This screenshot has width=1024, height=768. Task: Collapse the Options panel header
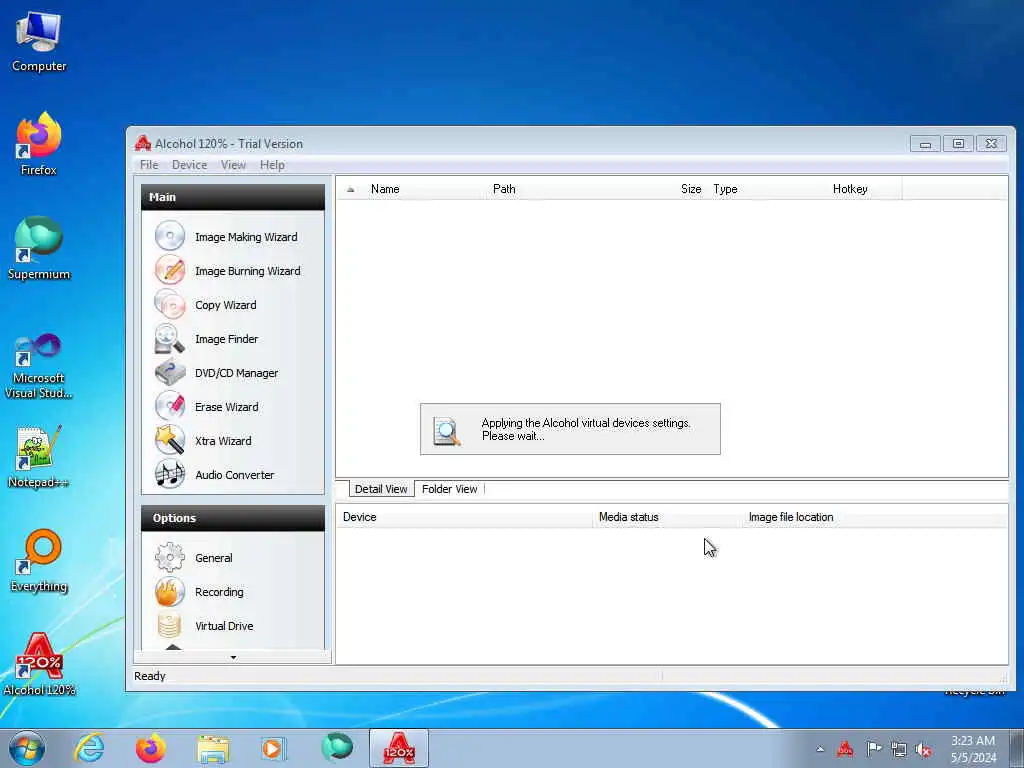tap(232, 518)
